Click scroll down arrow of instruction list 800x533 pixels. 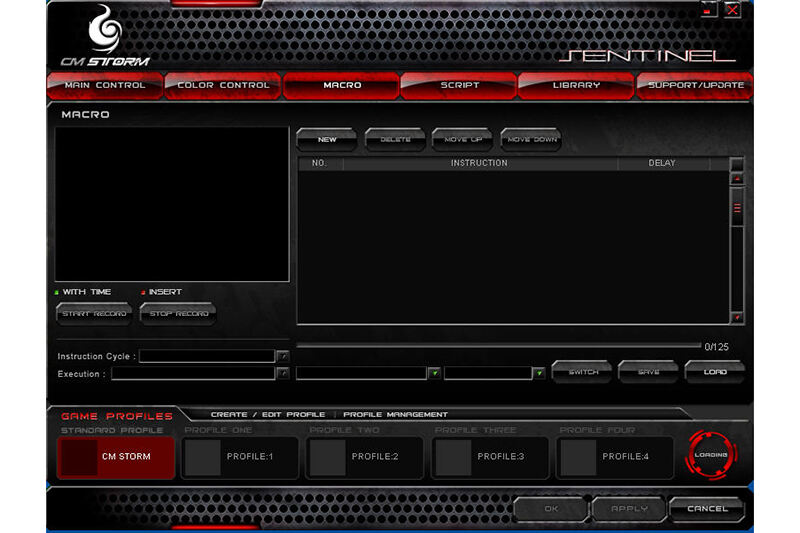coord(737,317)
